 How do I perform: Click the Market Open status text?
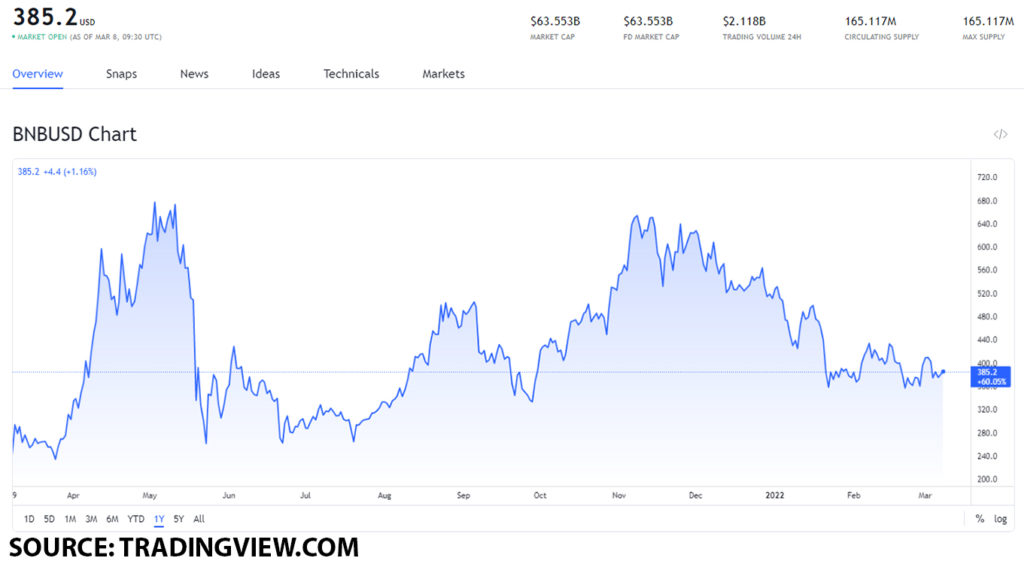pyautogui.click(x=42, y=37)
